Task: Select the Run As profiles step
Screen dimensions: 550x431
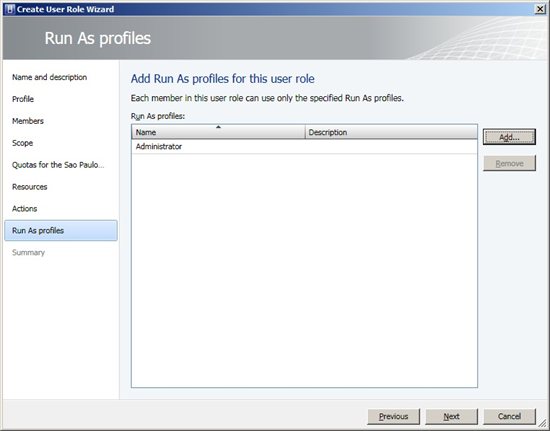Action: click(x=61, y=230)
